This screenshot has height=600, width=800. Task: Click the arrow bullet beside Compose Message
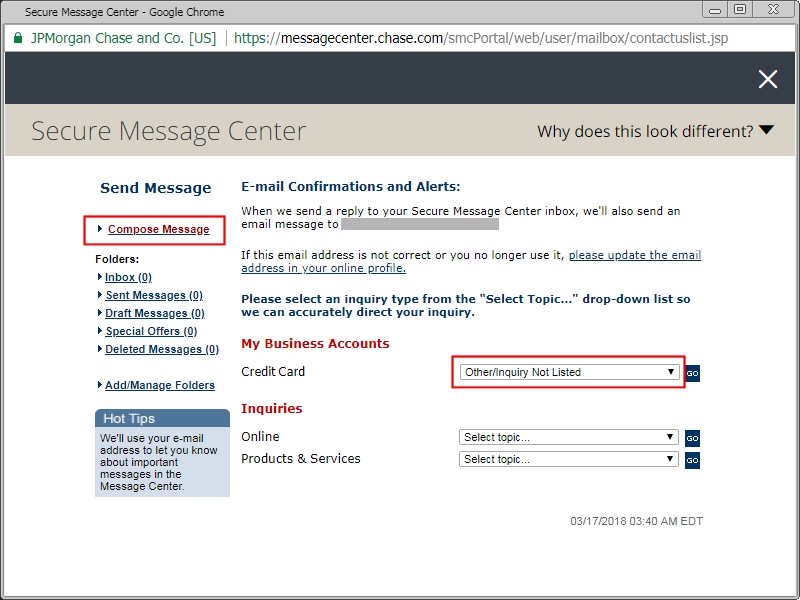pos(100,229)
